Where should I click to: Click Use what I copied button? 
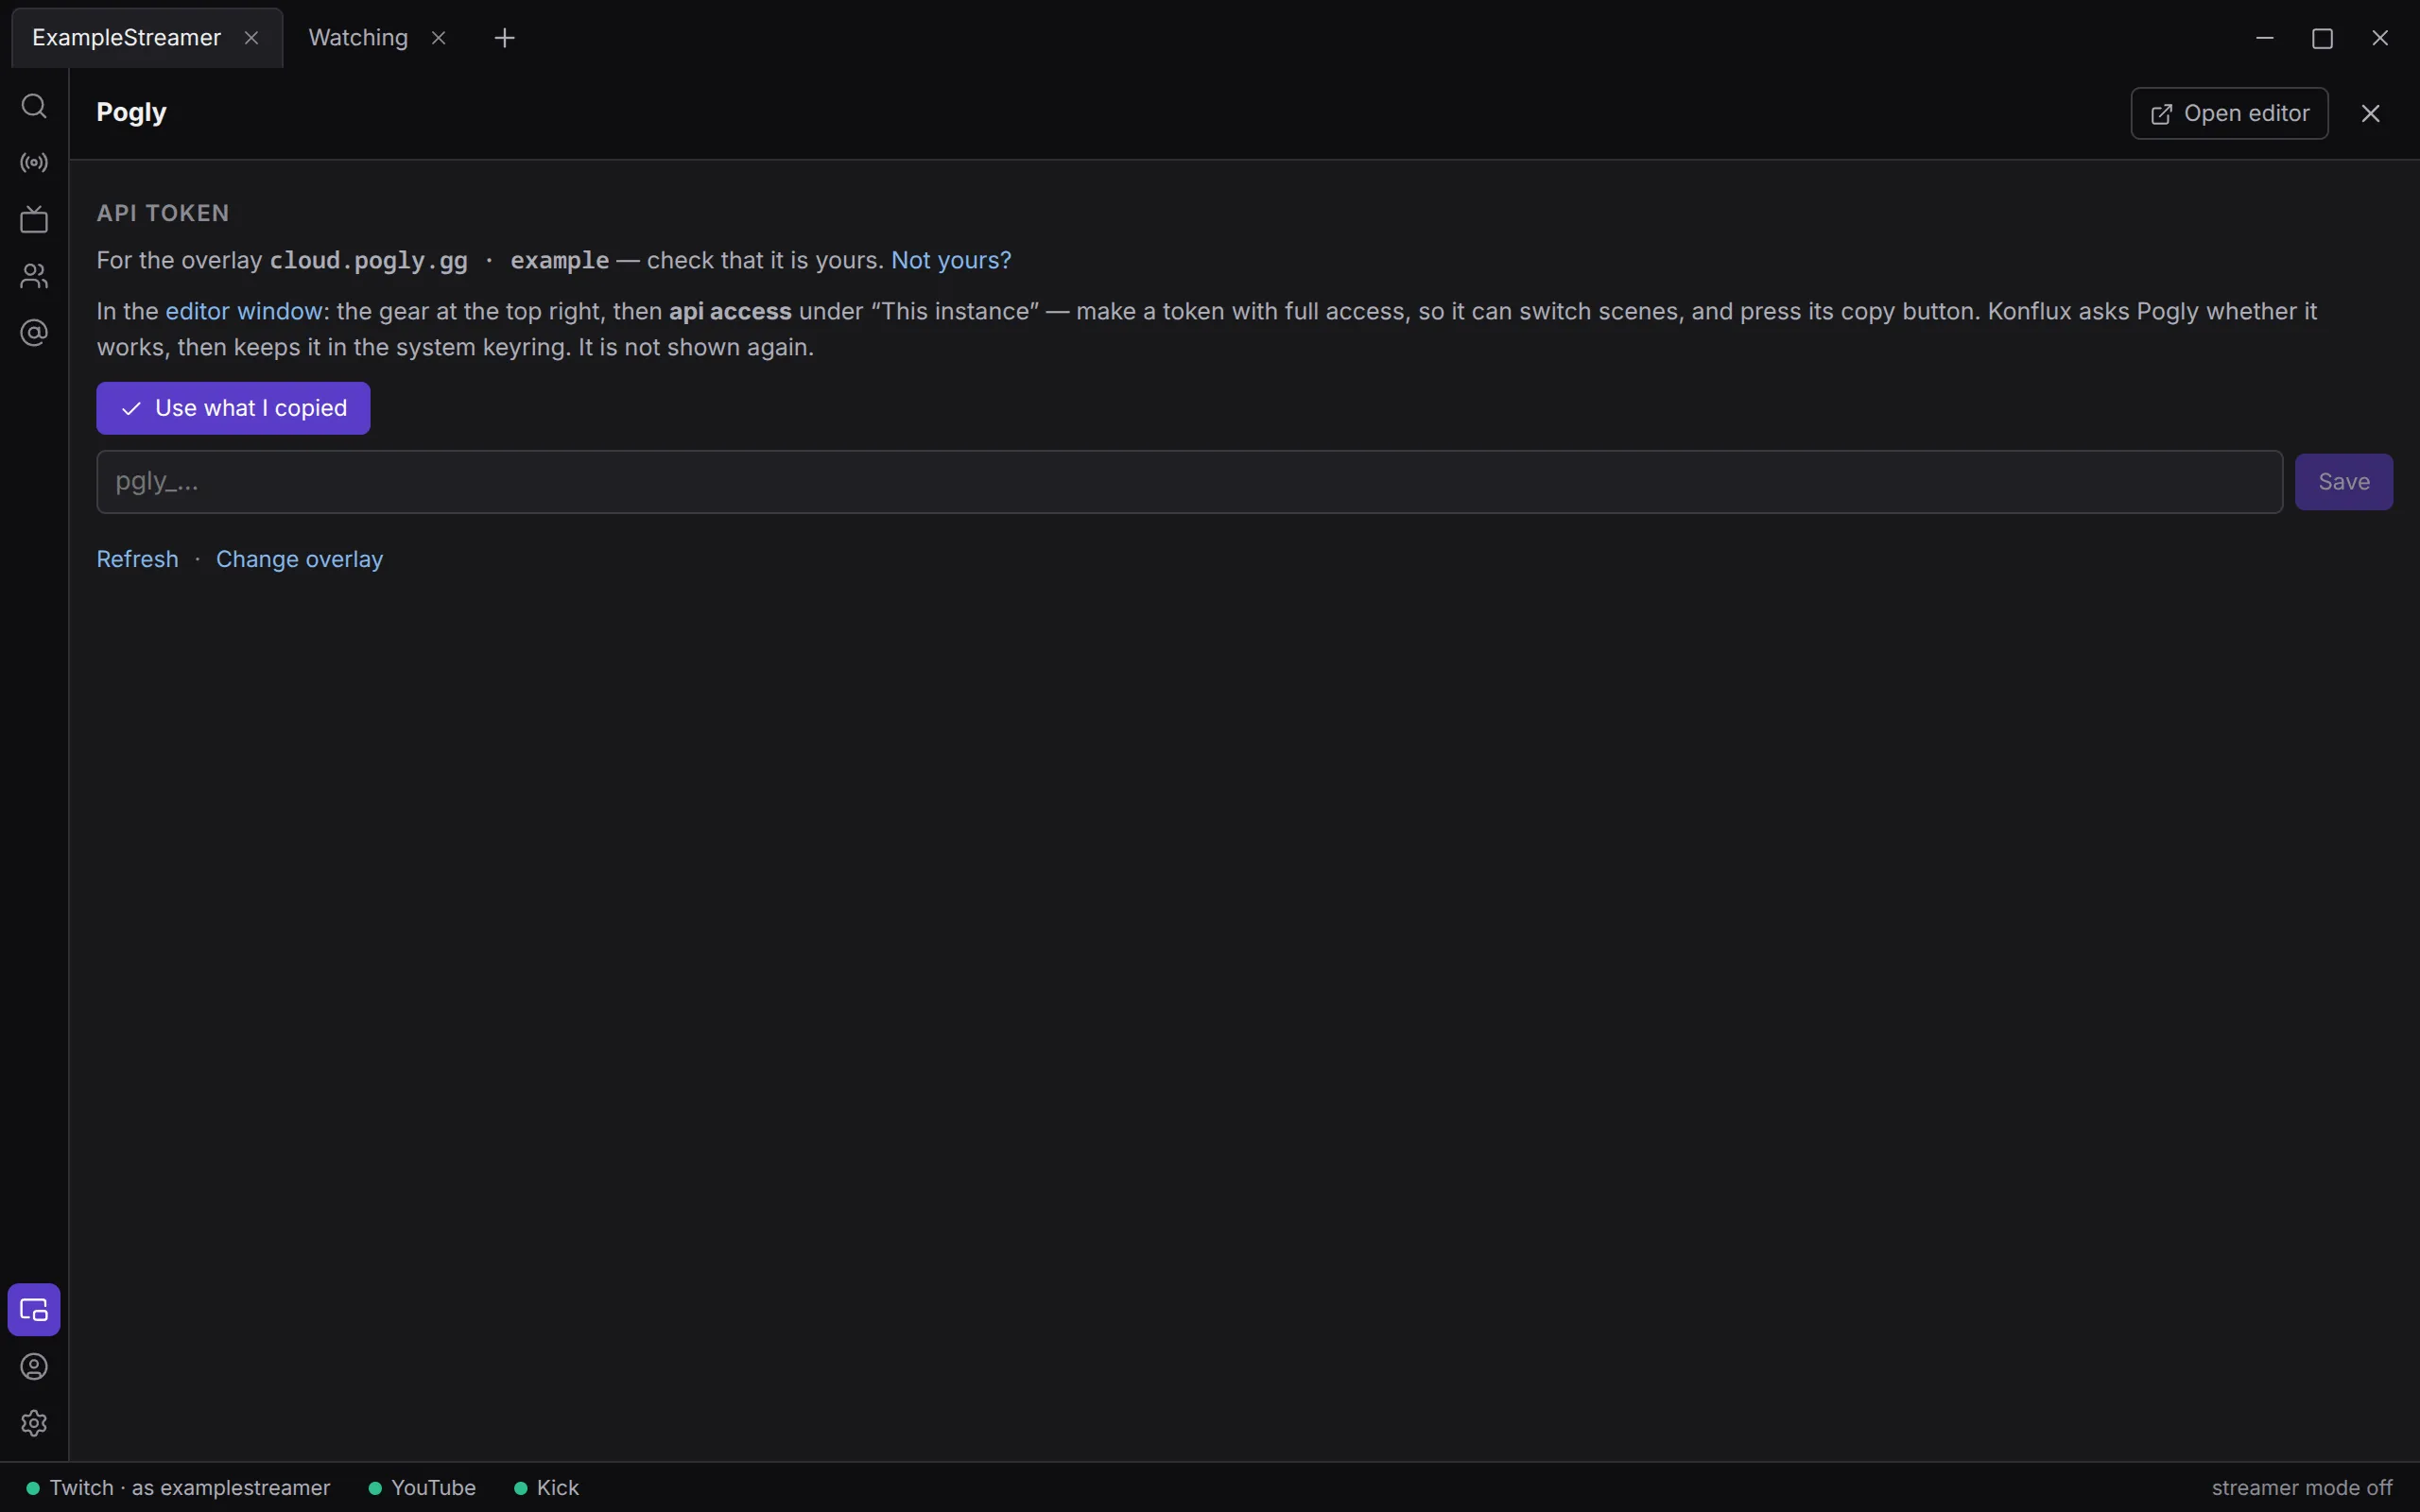pos(233,408)
